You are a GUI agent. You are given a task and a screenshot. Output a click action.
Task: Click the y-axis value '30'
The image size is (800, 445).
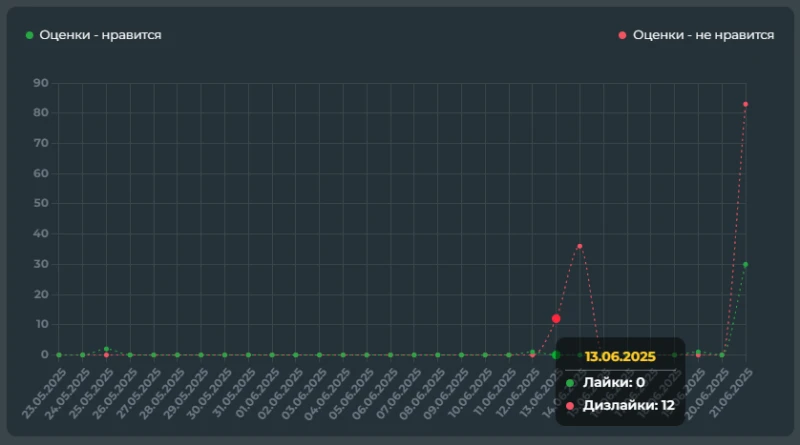click(x=41, y=264)
